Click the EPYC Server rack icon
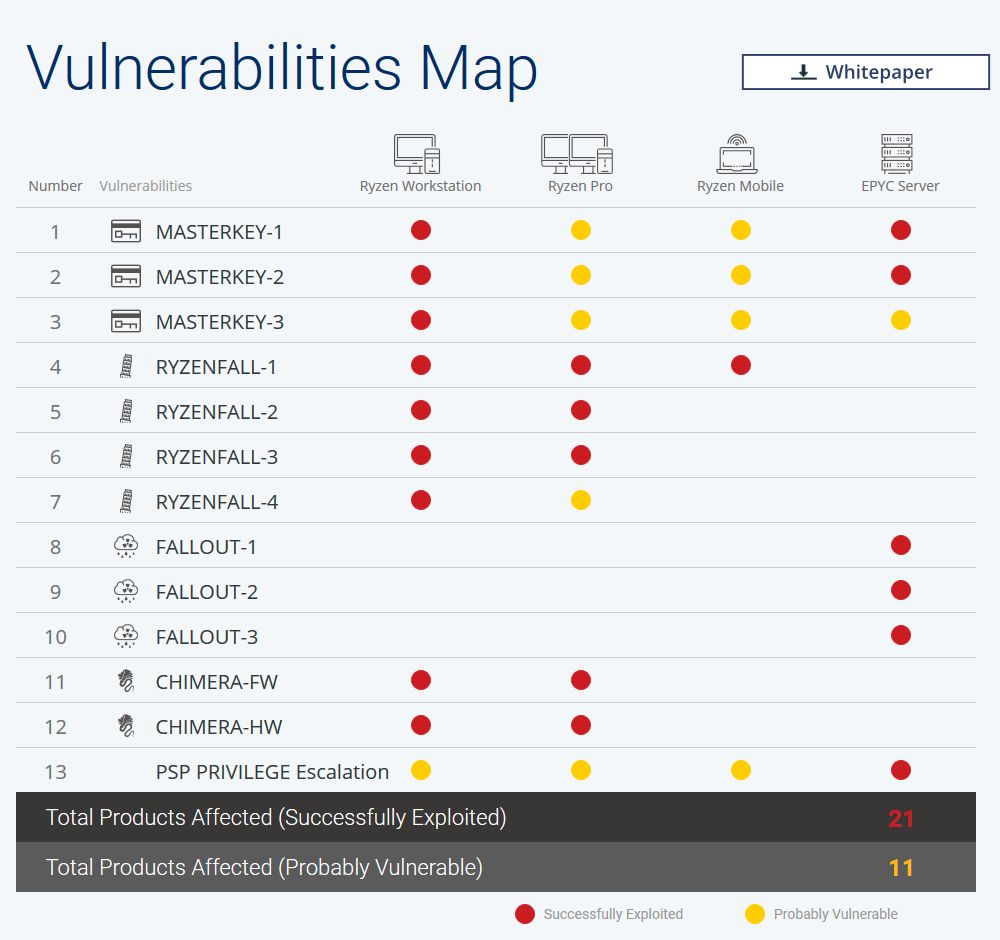Viewport: 1000px width, 940px height. pos(897,154)
